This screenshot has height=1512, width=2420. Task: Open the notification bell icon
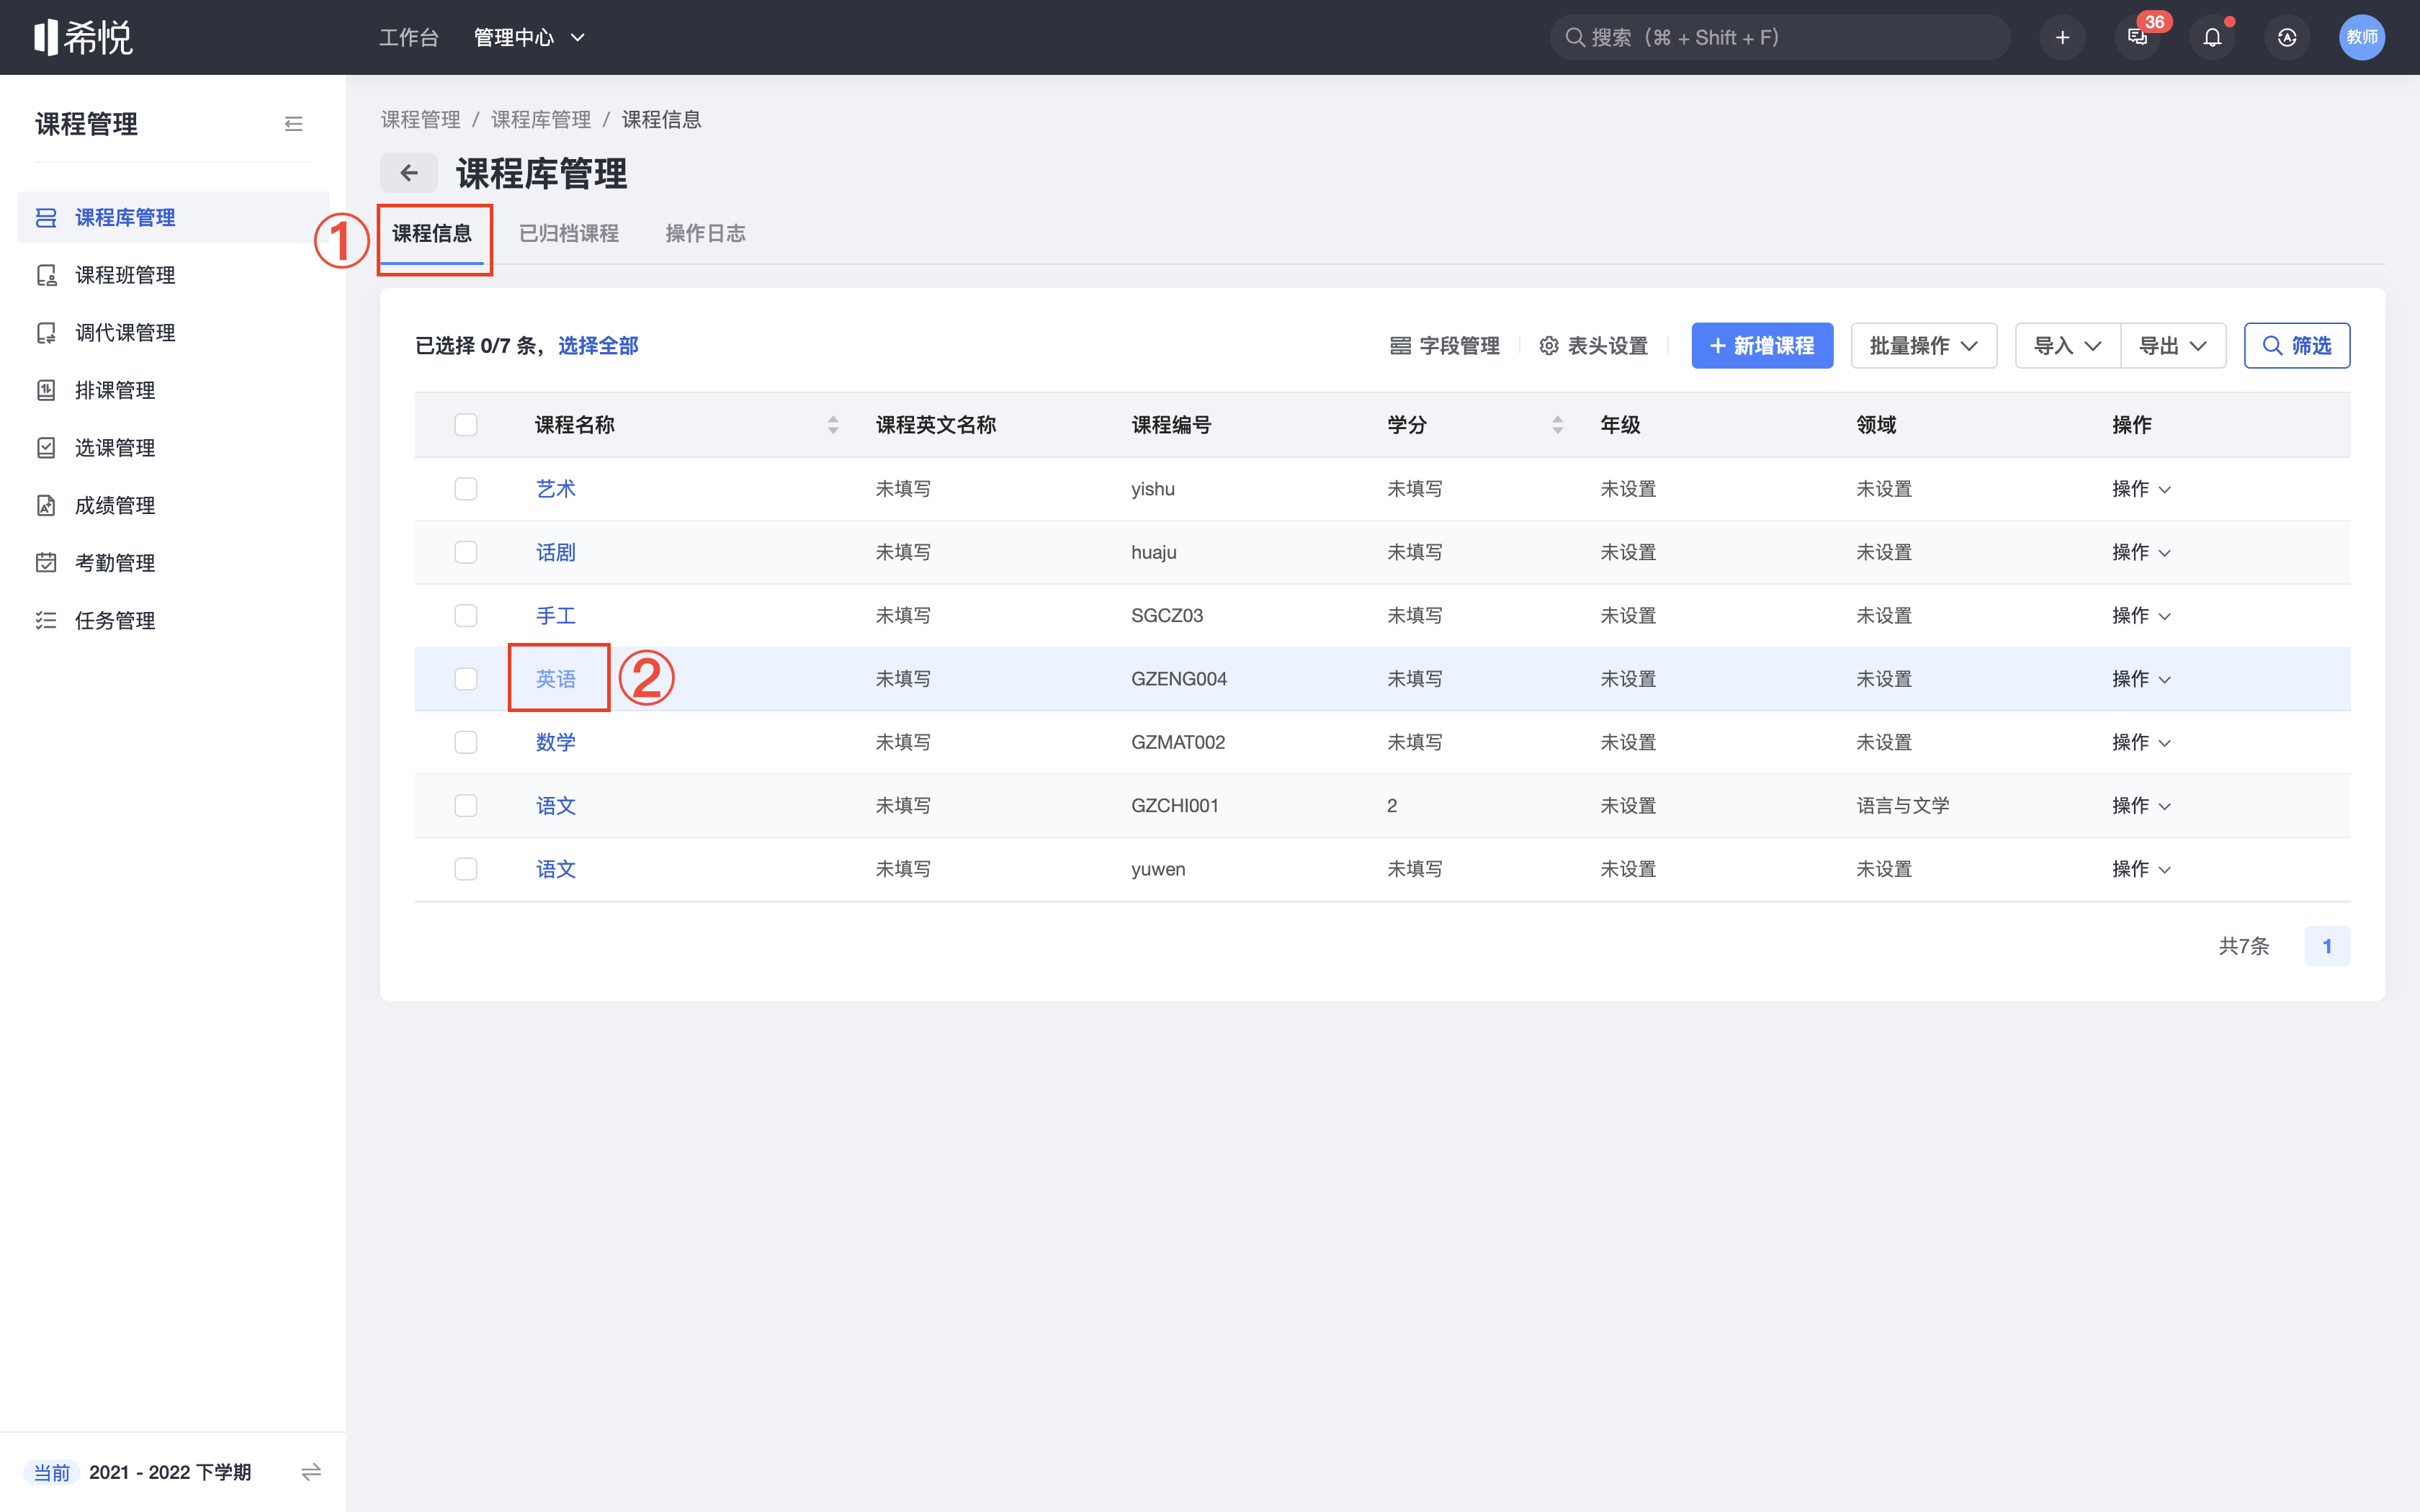tap(2212, 37)
